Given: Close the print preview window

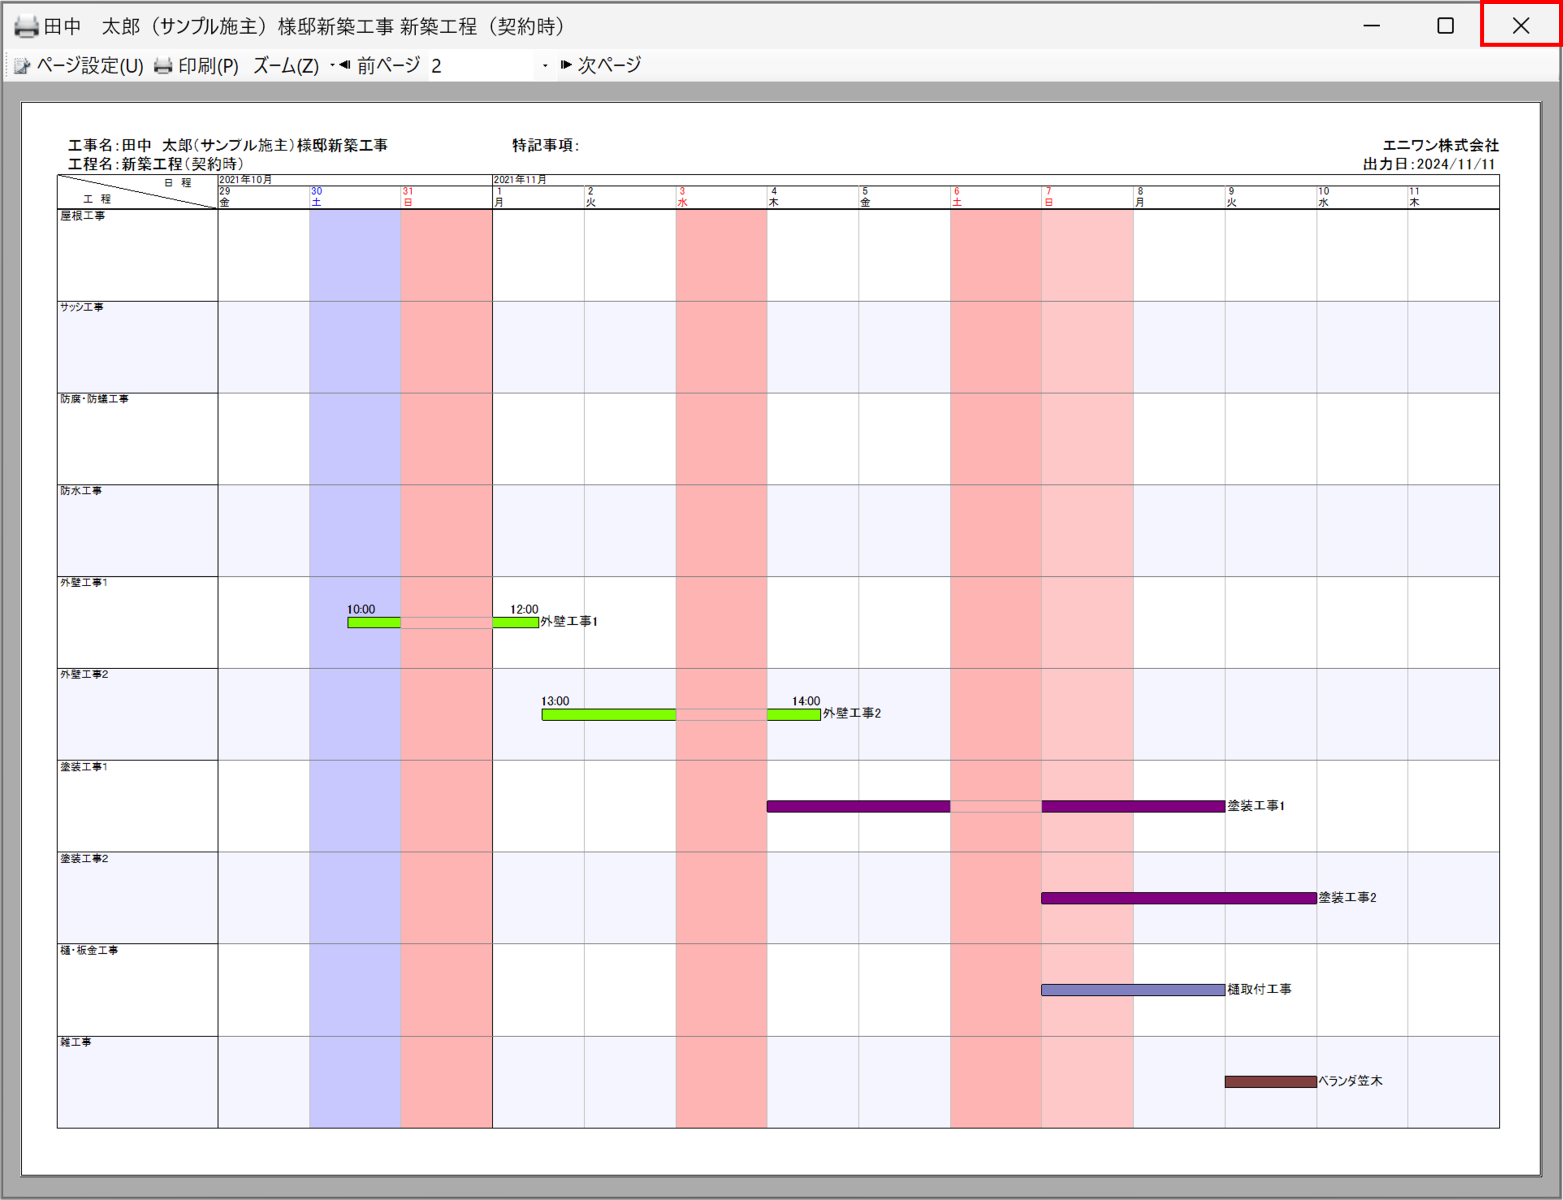Looking at the screenshot, I should pos(1520,26).
